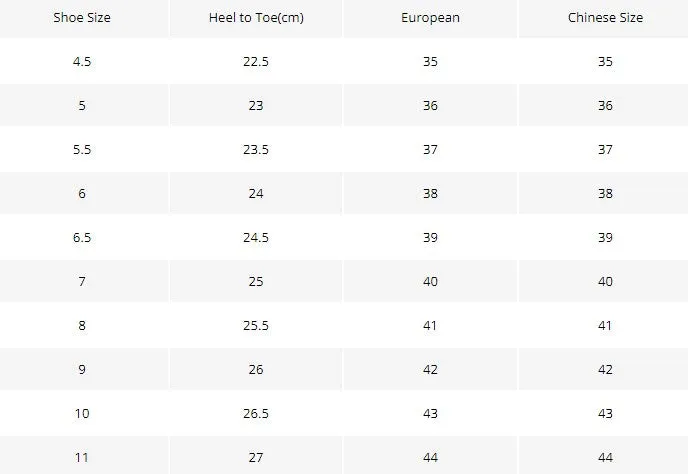This screenshot has height=474, width=688.
Task: Click heel to toe value 25.5
Action: point(256,326)
